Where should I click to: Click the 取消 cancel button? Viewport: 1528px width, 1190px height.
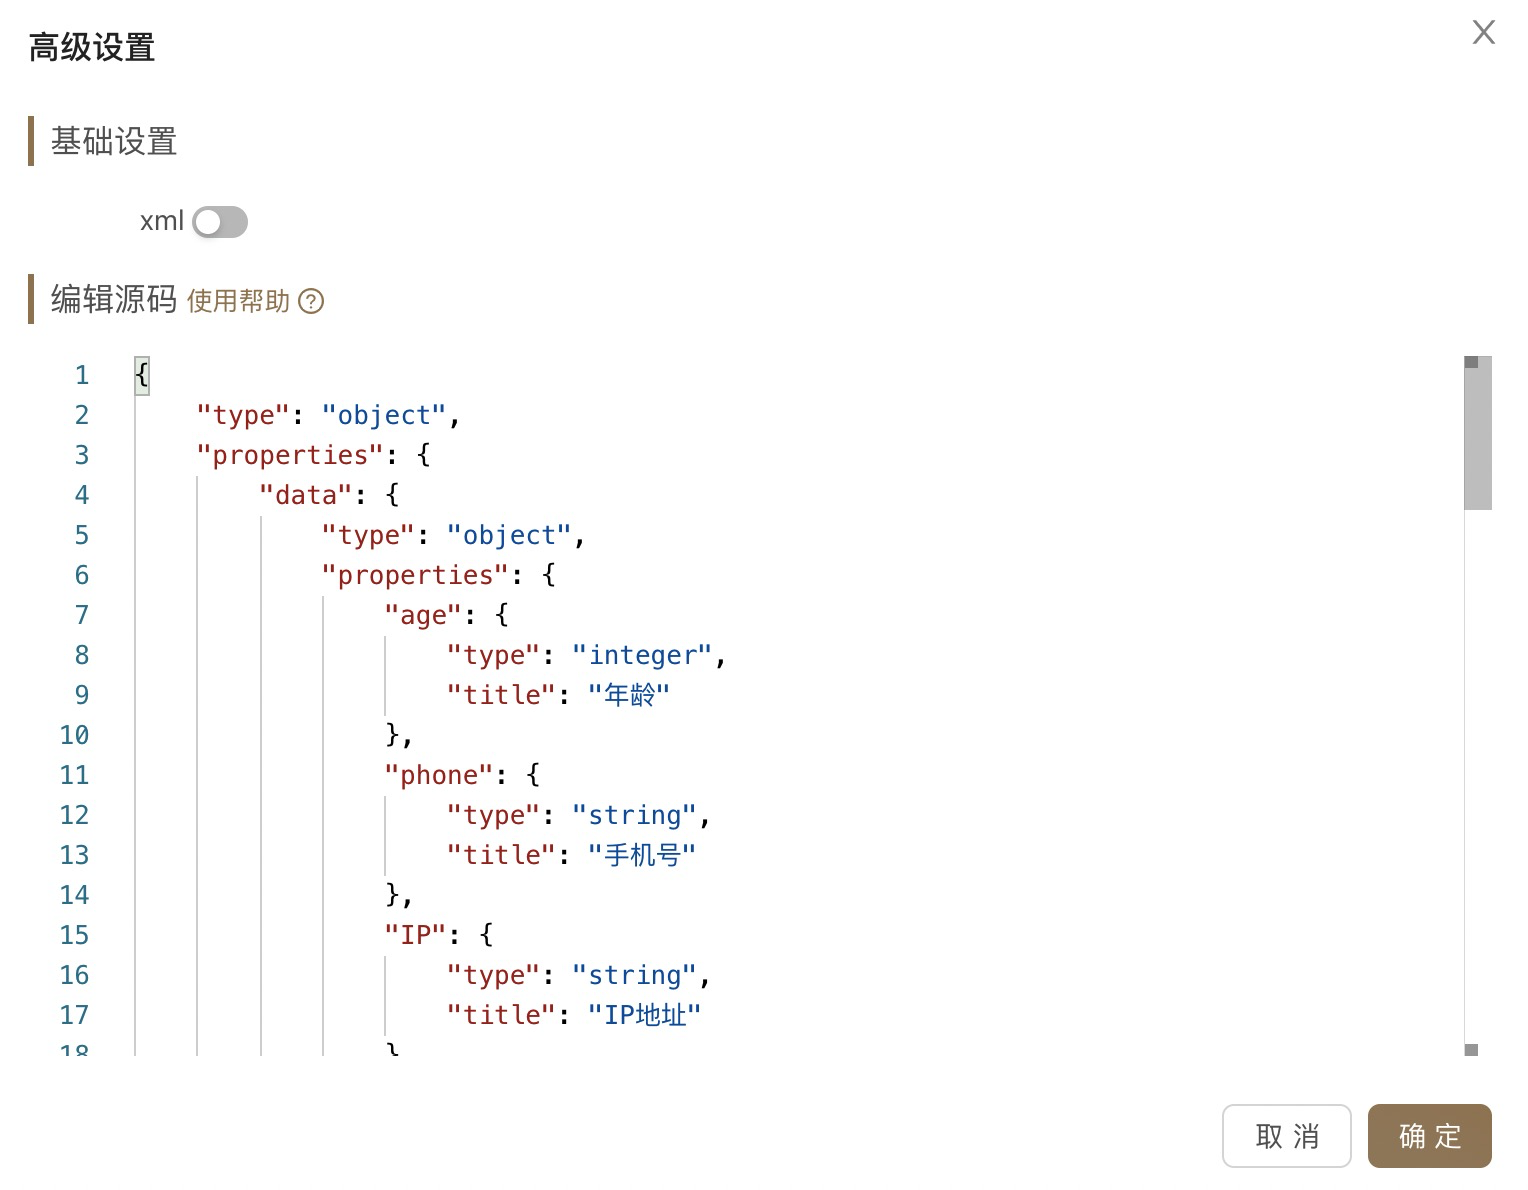1287,1136
